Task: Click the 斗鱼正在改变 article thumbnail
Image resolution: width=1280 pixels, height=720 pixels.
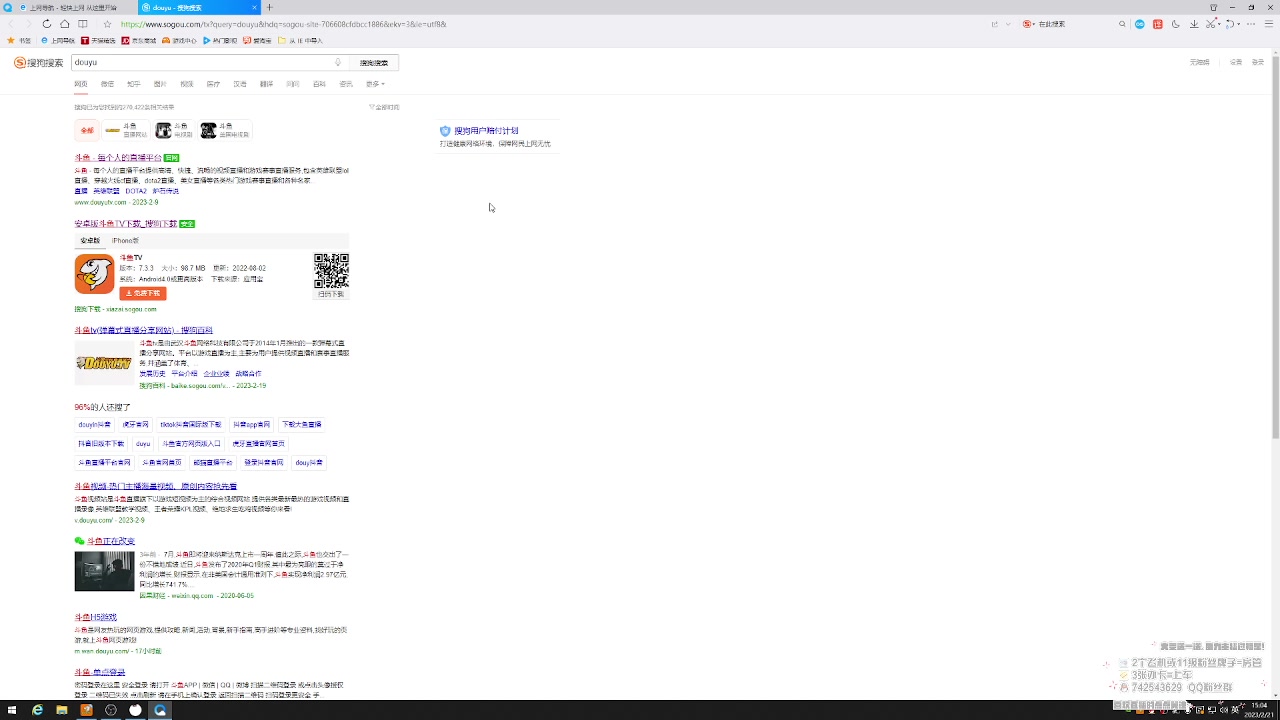Action: (104, 571)
